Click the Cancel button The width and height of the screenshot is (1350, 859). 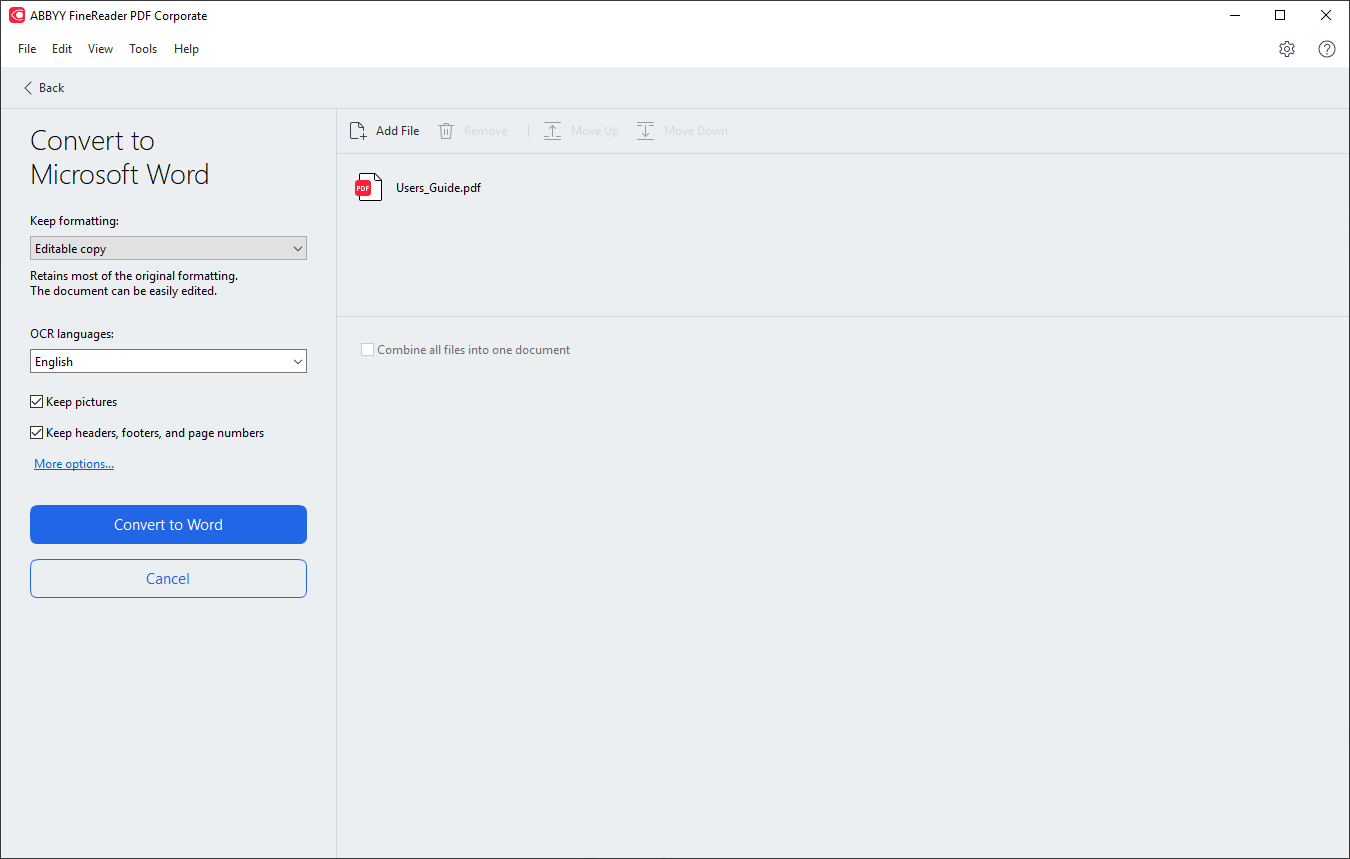pos(168,578)
